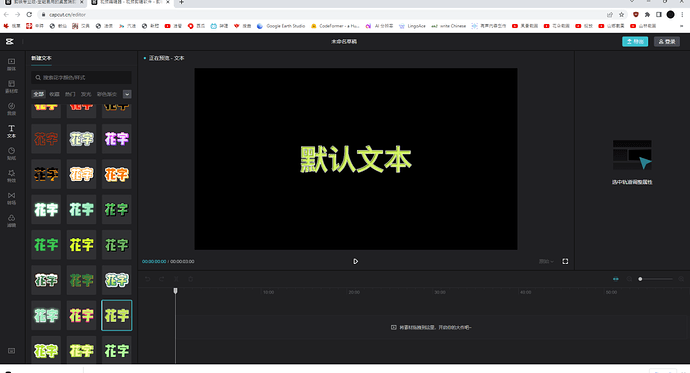
Task: Click the timeline zoom-out magnifier
Action: pyautogui.click(x=629, y=279)
